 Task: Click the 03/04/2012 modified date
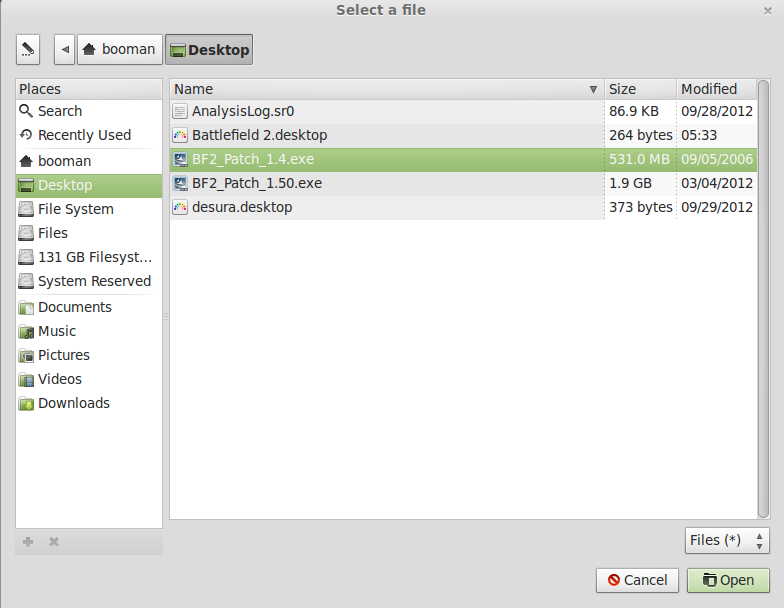[x=716, y=183]
